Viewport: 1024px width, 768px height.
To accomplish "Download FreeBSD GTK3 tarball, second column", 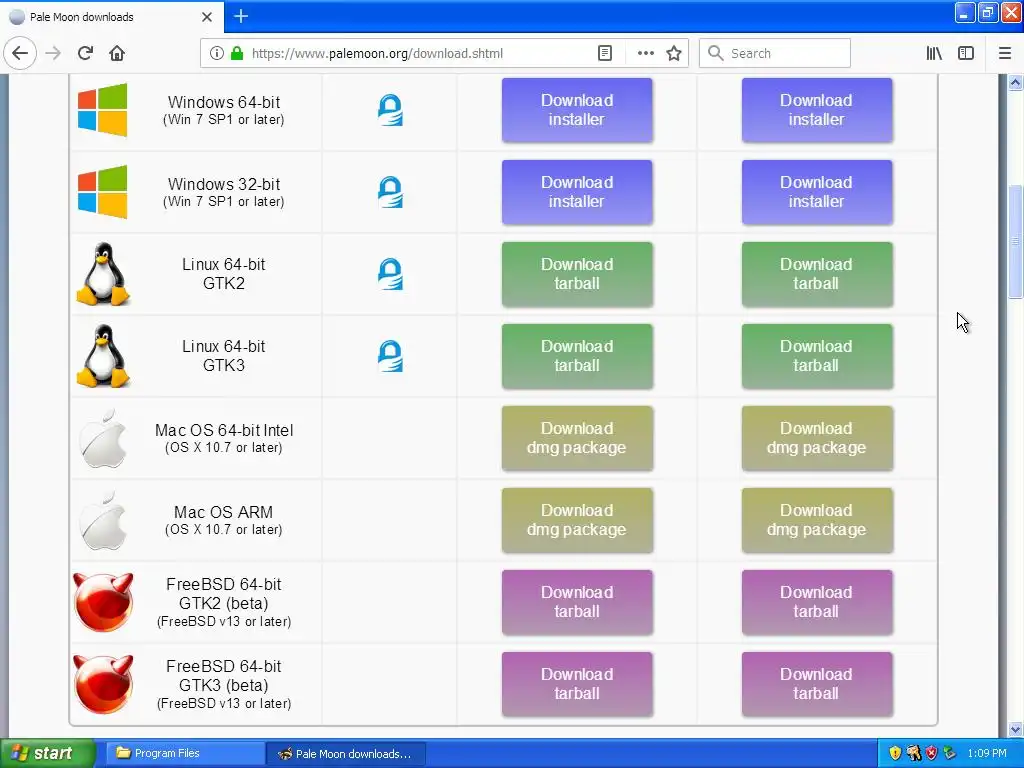I will point(816,684).
